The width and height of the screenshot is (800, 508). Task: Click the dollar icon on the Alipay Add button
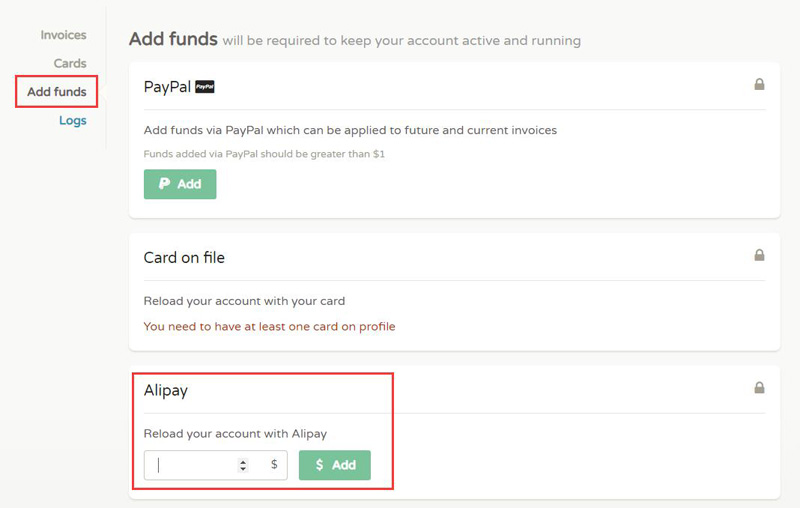tap(319, 465)
